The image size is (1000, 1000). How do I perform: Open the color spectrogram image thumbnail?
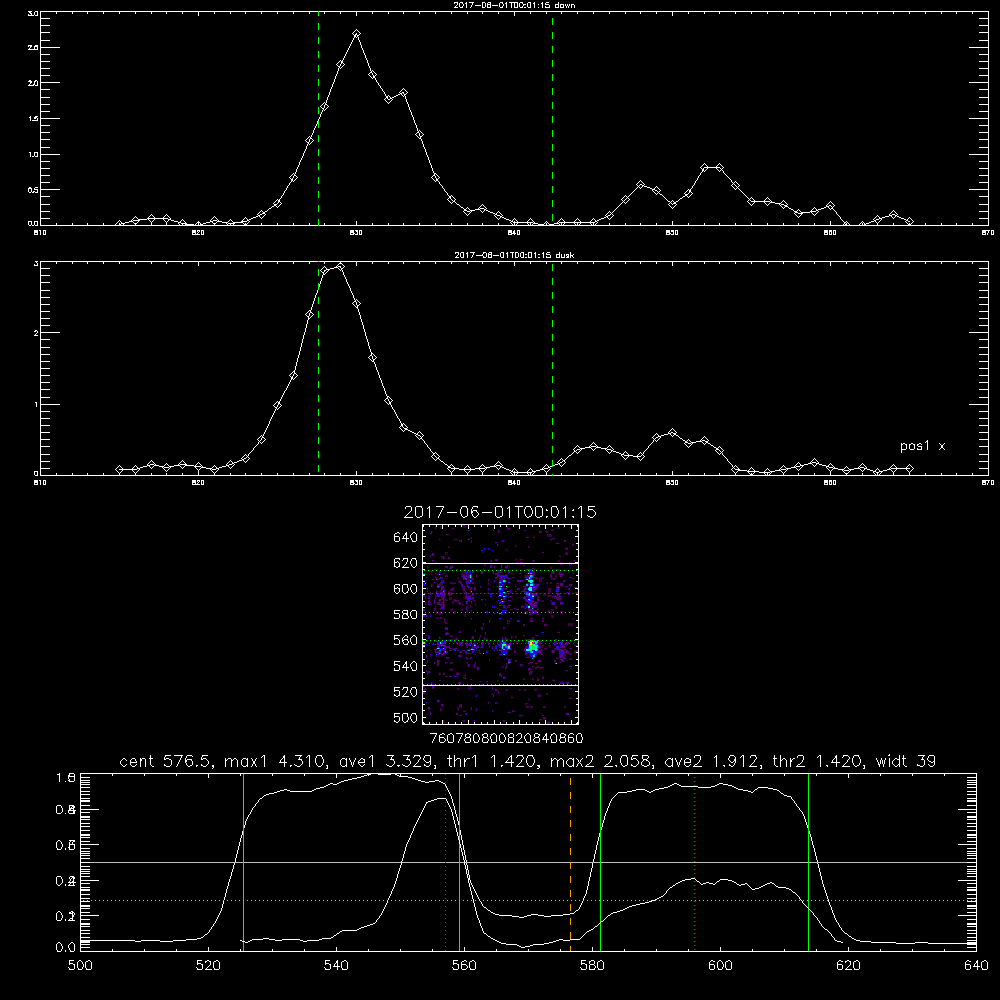click(501, 624)
